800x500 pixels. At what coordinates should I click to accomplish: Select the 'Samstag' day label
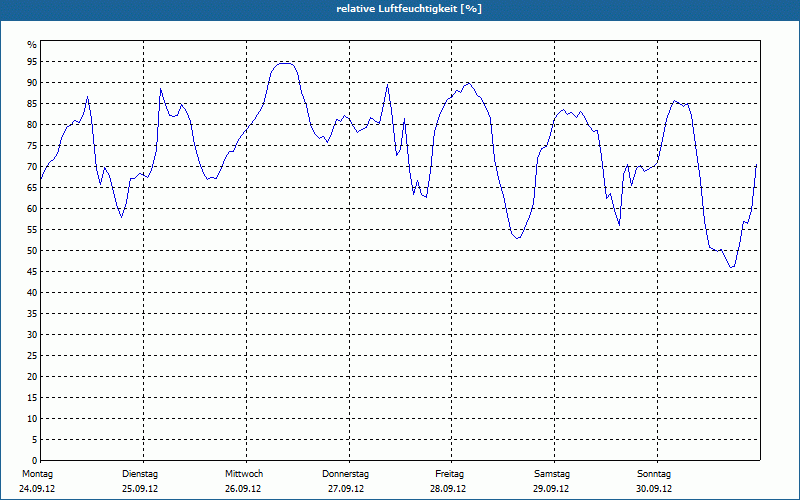tap(552, 474)
